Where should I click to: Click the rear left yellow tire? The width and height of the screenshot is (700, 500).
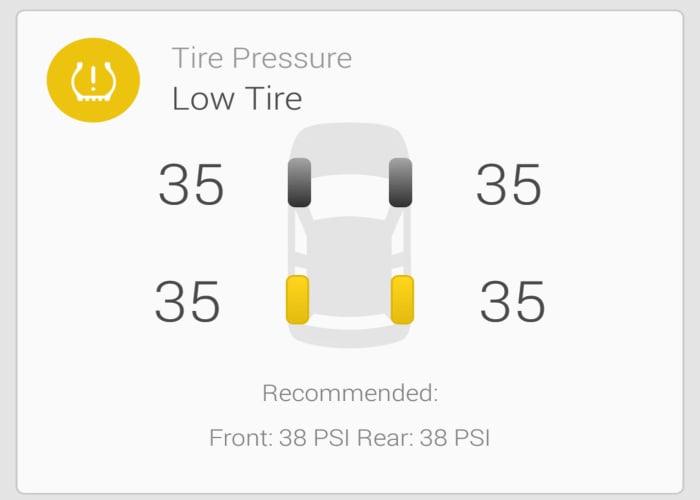pyautogui.click(x=297, y=300)
